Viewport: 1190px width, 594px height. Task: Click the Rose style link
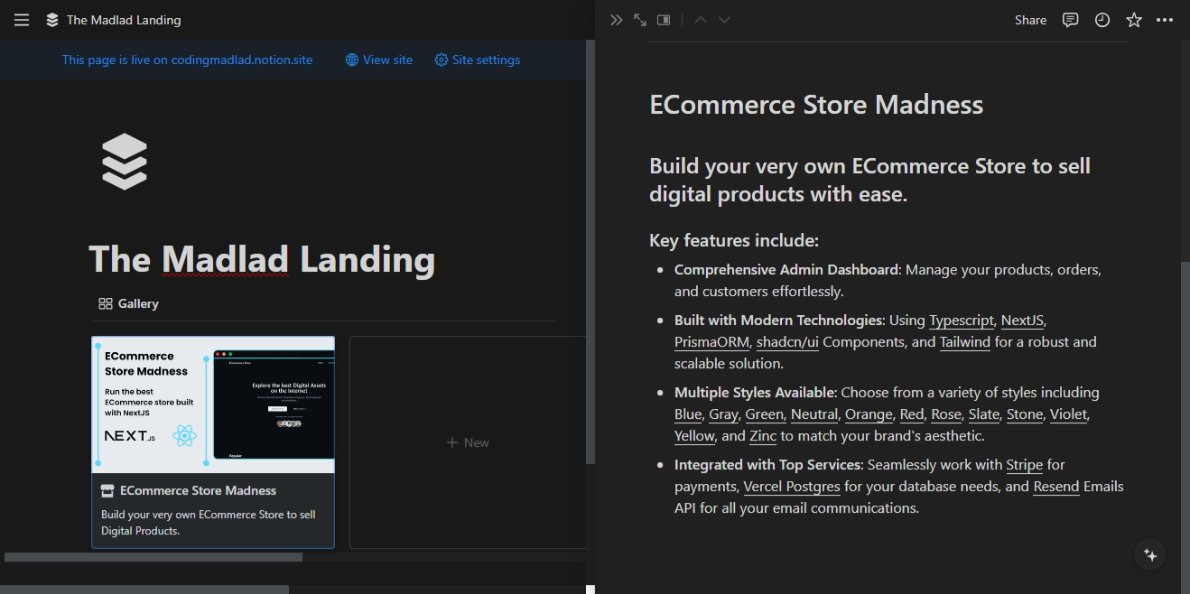[x=946, y=414]
